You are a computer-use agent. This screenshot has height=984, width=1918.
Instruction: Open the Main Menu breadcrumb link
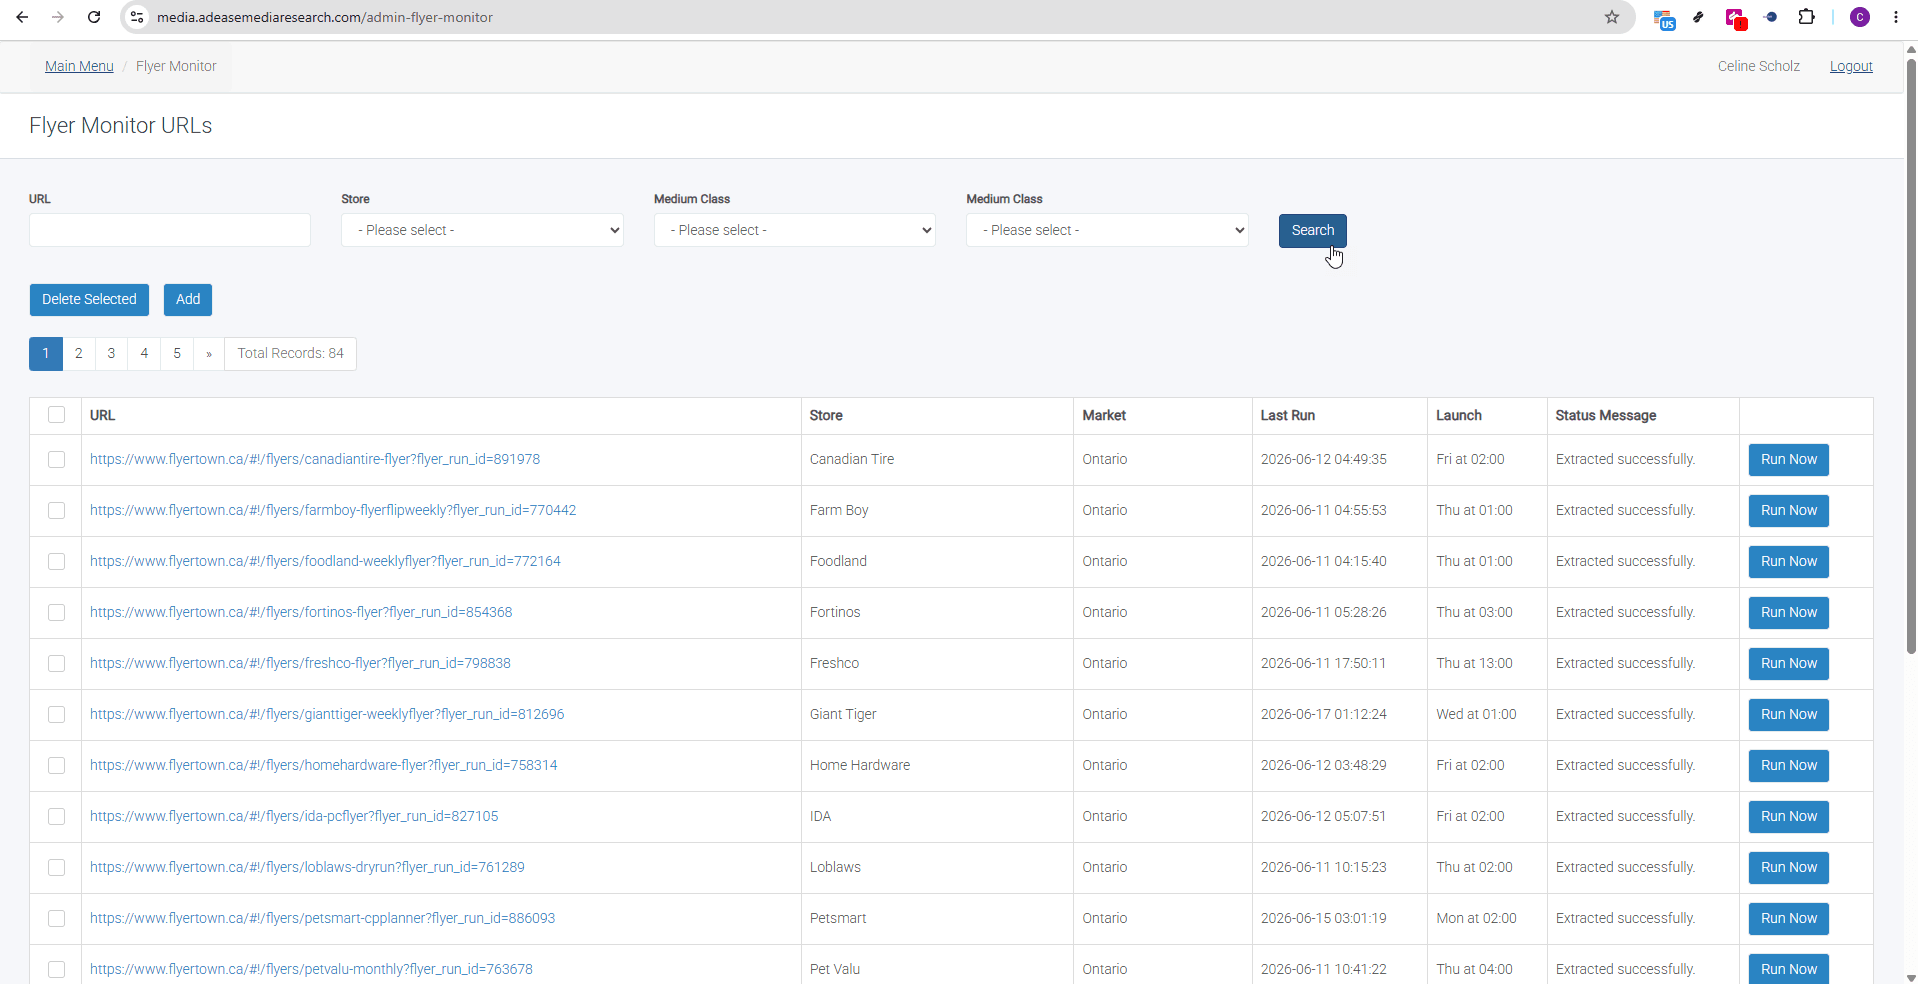tap(79, 66)
